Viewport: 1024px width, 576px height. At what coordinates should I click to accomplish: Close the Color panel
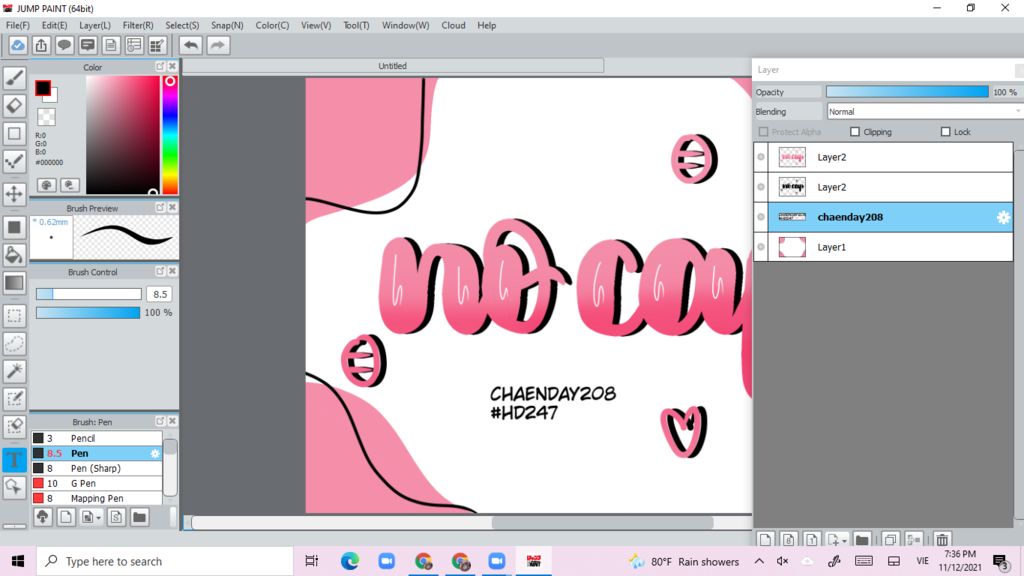pyautogui.click(x=172, y=67)
